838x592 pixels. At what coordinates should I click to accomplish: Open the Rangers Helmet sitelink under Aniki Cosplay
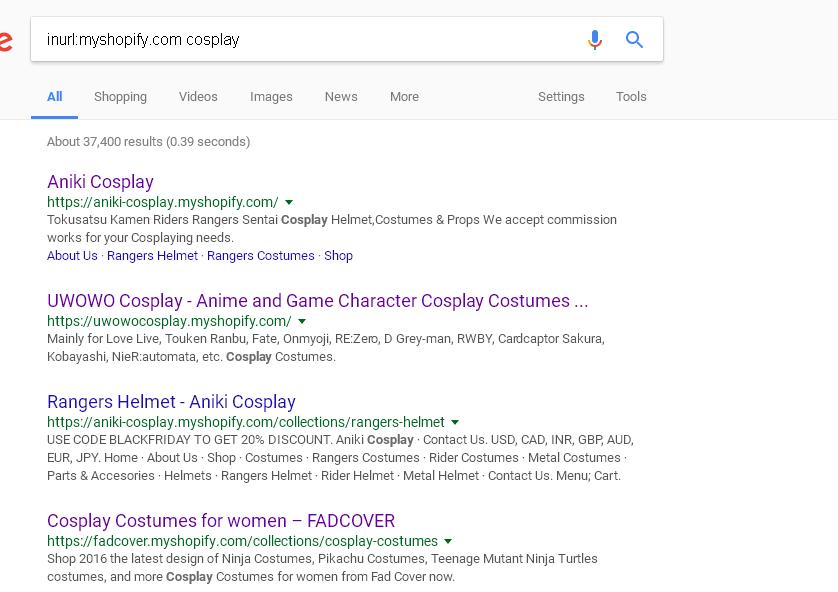[x=152, y=256]
